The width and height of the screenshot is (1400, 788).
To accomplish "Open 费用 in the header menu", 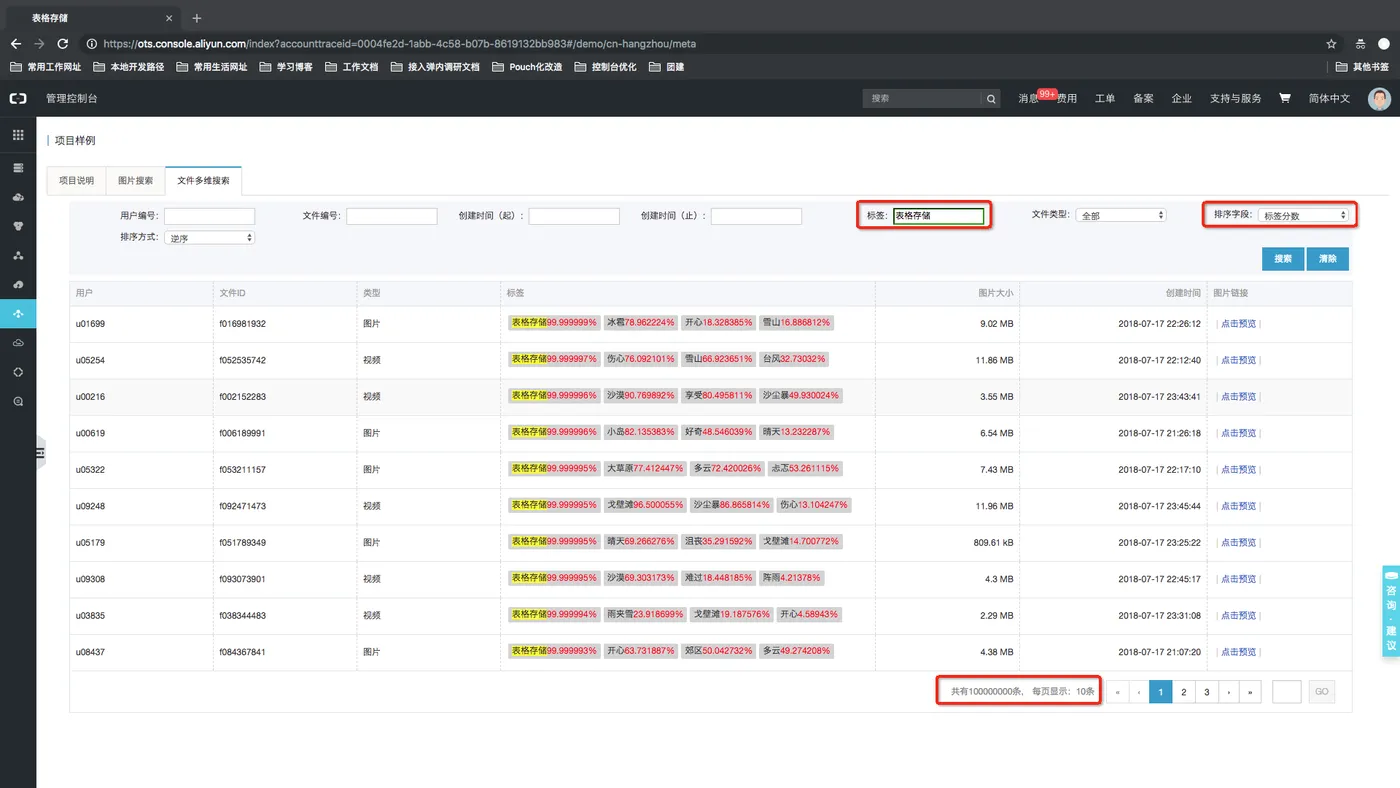I will coord(1067,98).
